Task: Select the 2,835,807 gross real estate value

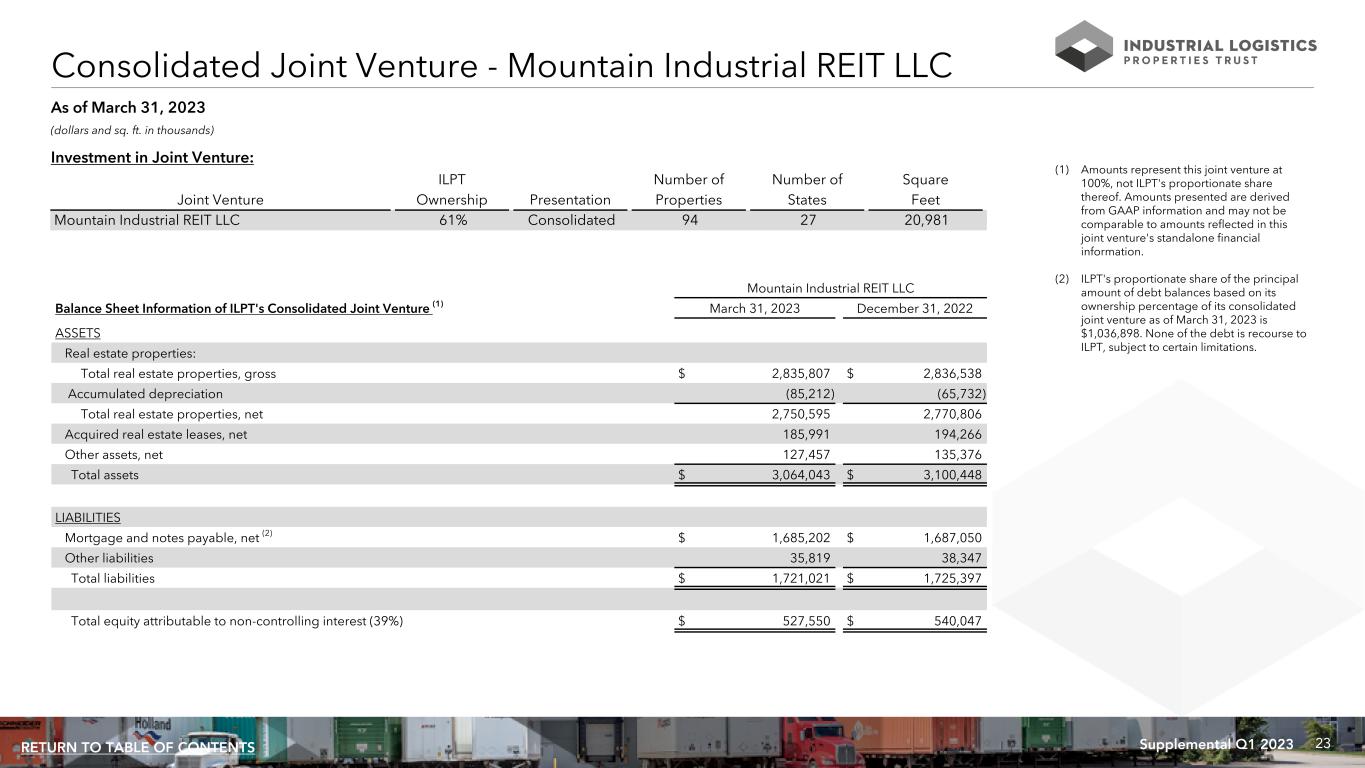Action: click(801, 374)
